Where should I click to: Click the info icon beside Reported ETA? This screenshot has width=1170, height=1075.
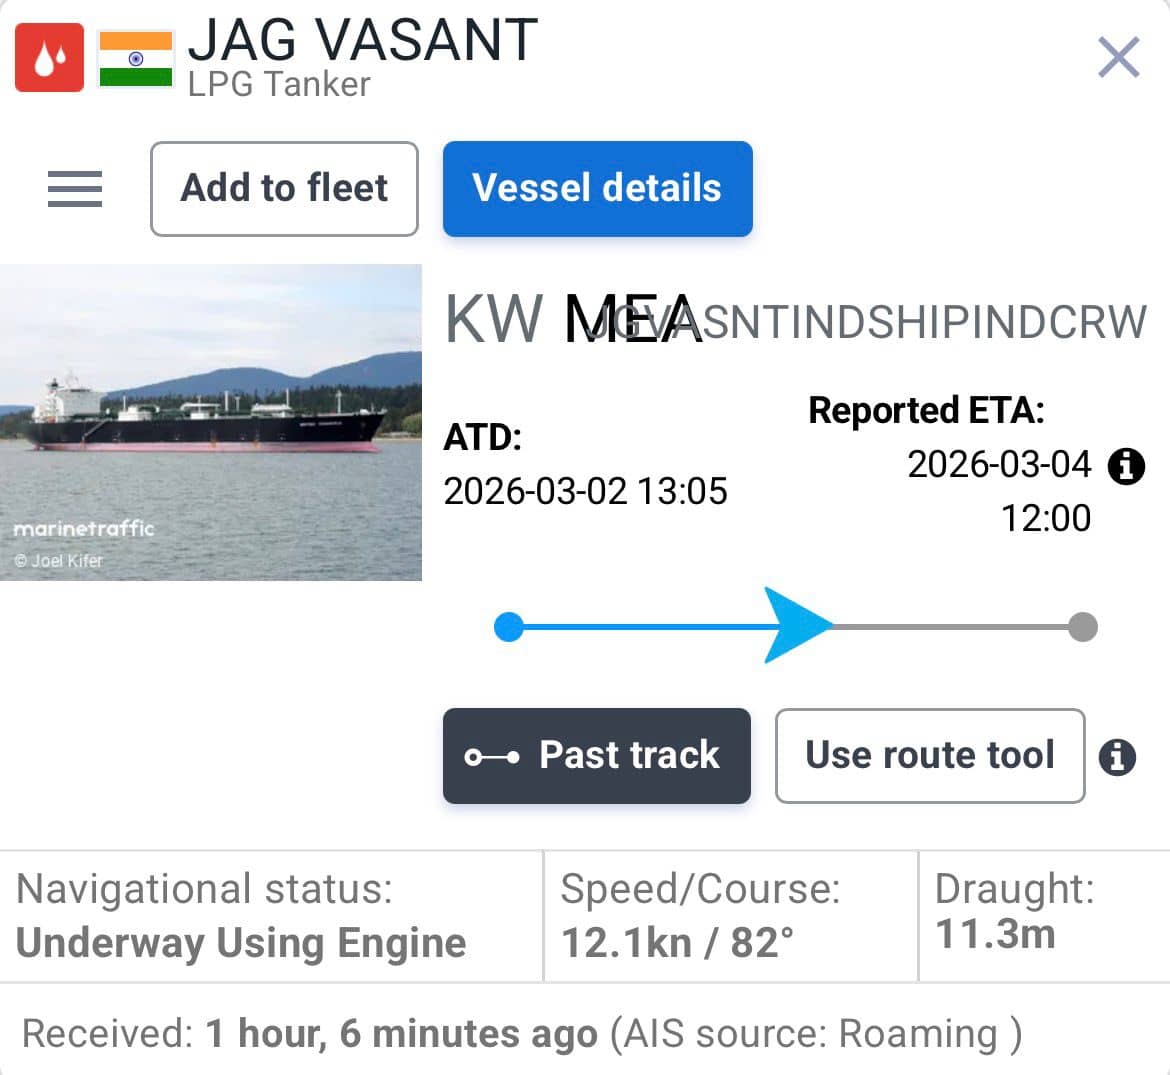(1126, 465)
